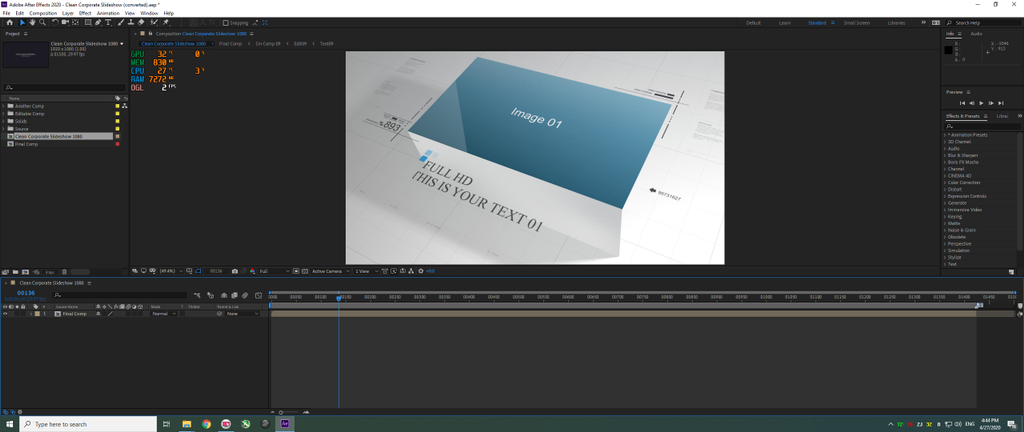
Task: Click the Home icon in toolbar
Action: pos(9,22)
